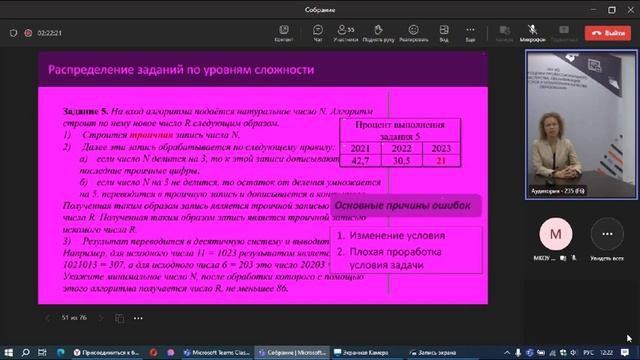Click the purple taskbar app icon

coord(171,352)
